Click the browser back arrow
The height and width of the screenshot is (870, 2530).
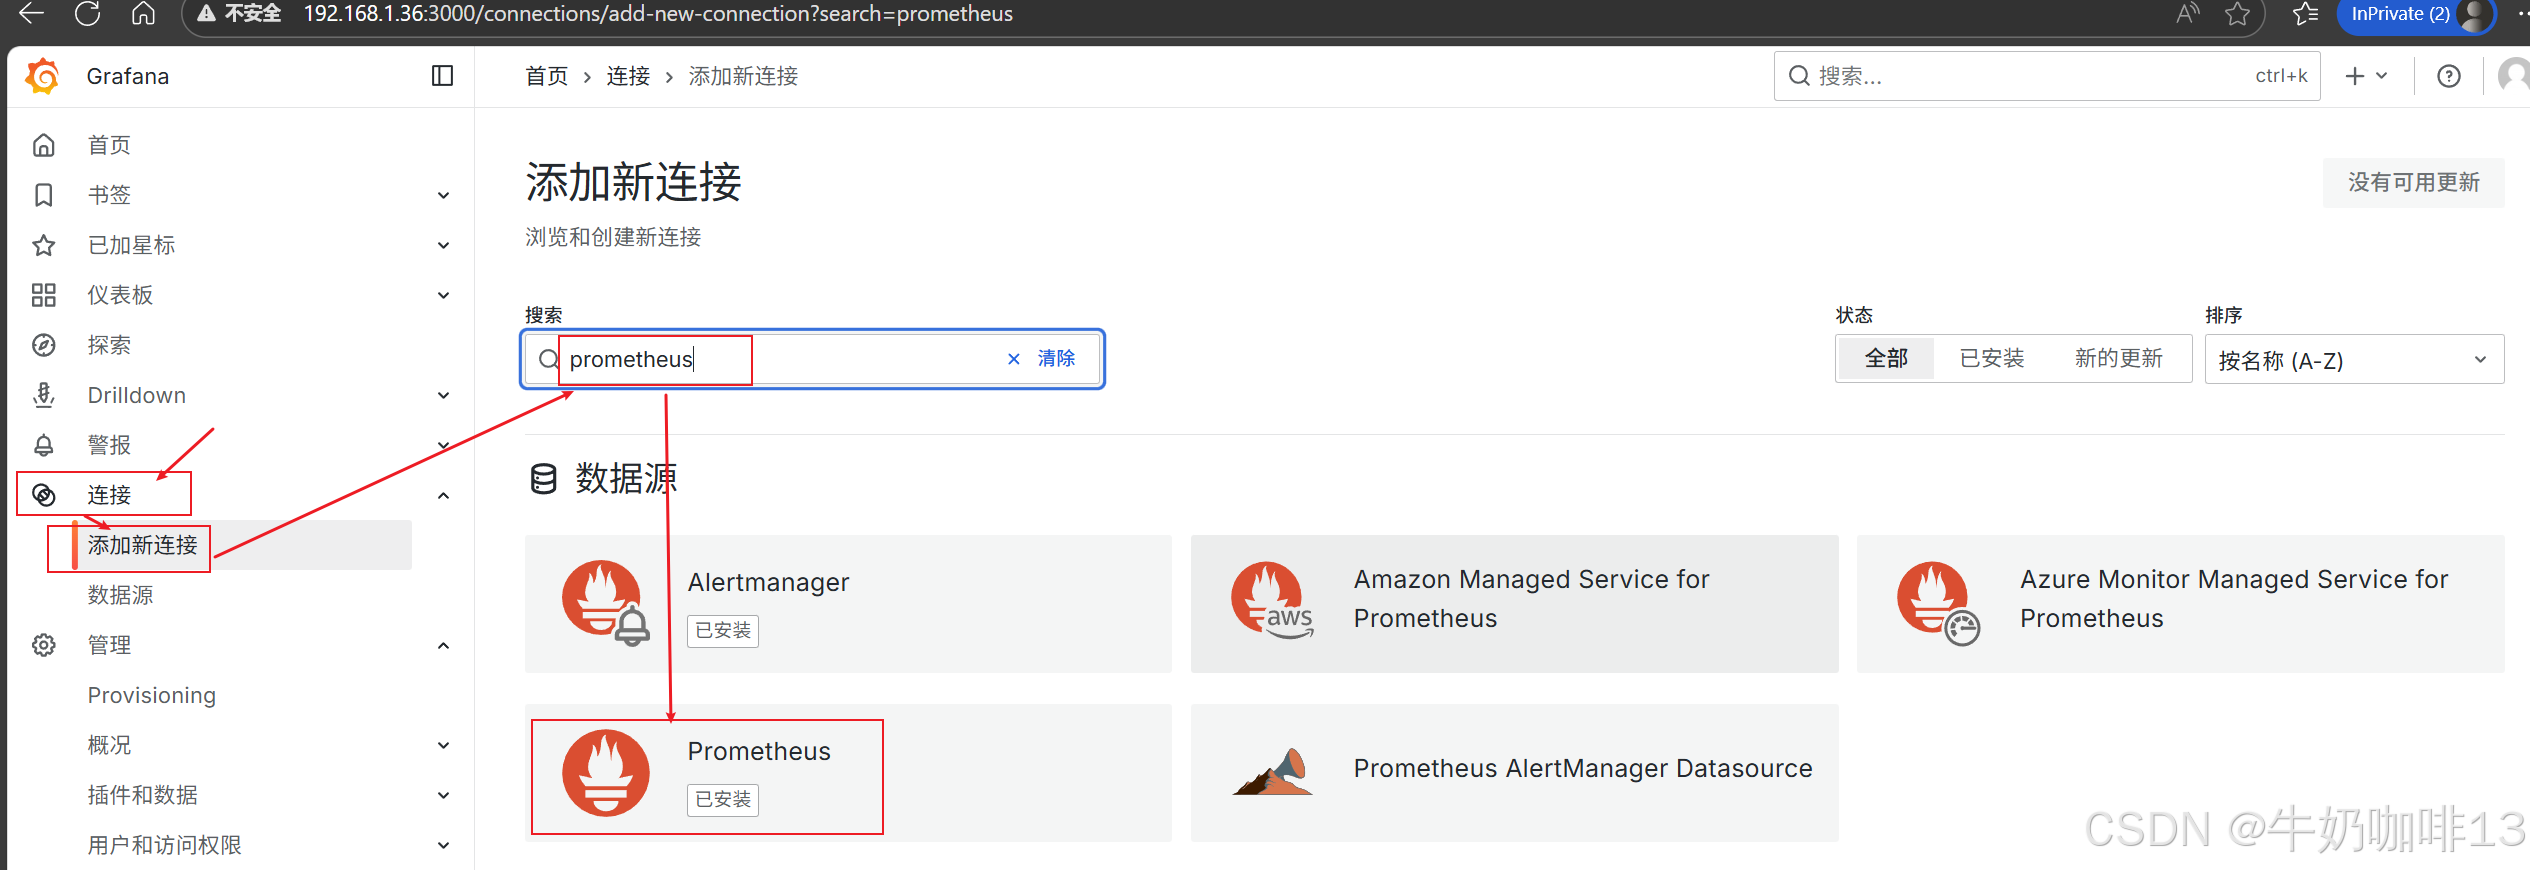click(32, 14)
